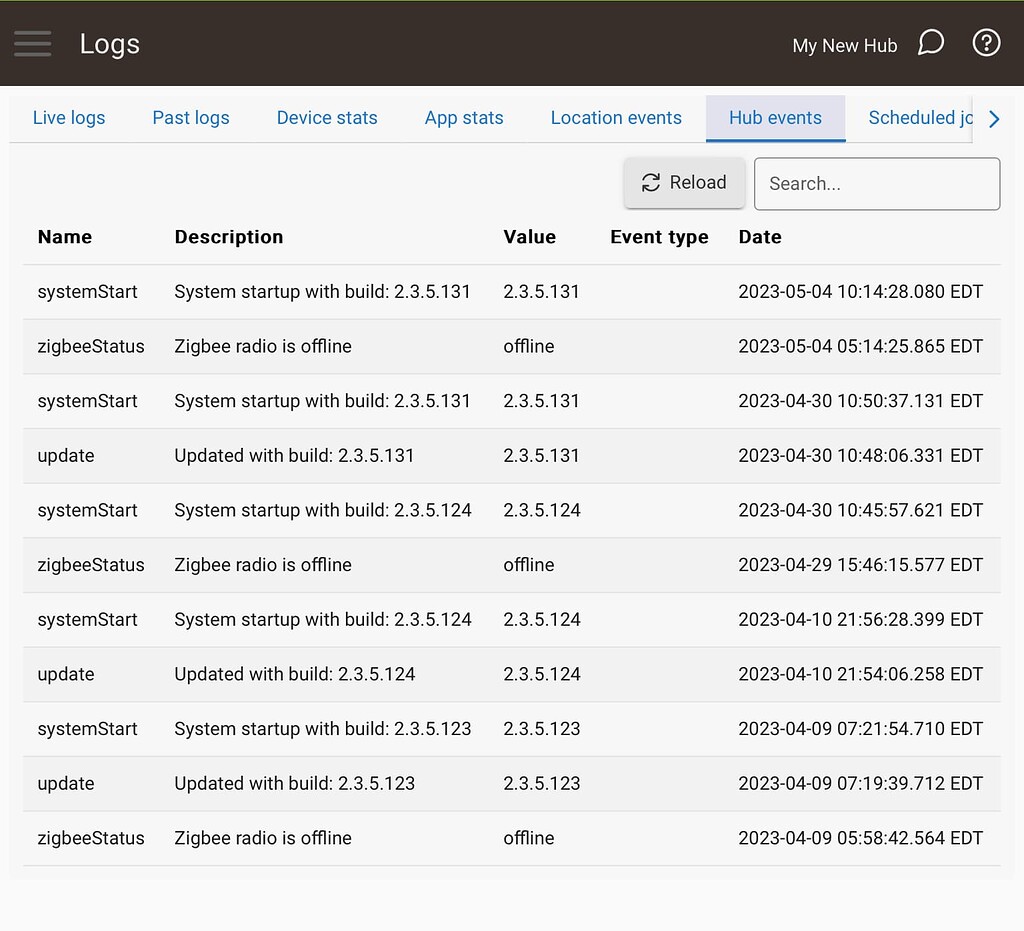Click date 2023-04-30 10:45:57.621 EDT
1024x931 pixels.
(860, 511)
